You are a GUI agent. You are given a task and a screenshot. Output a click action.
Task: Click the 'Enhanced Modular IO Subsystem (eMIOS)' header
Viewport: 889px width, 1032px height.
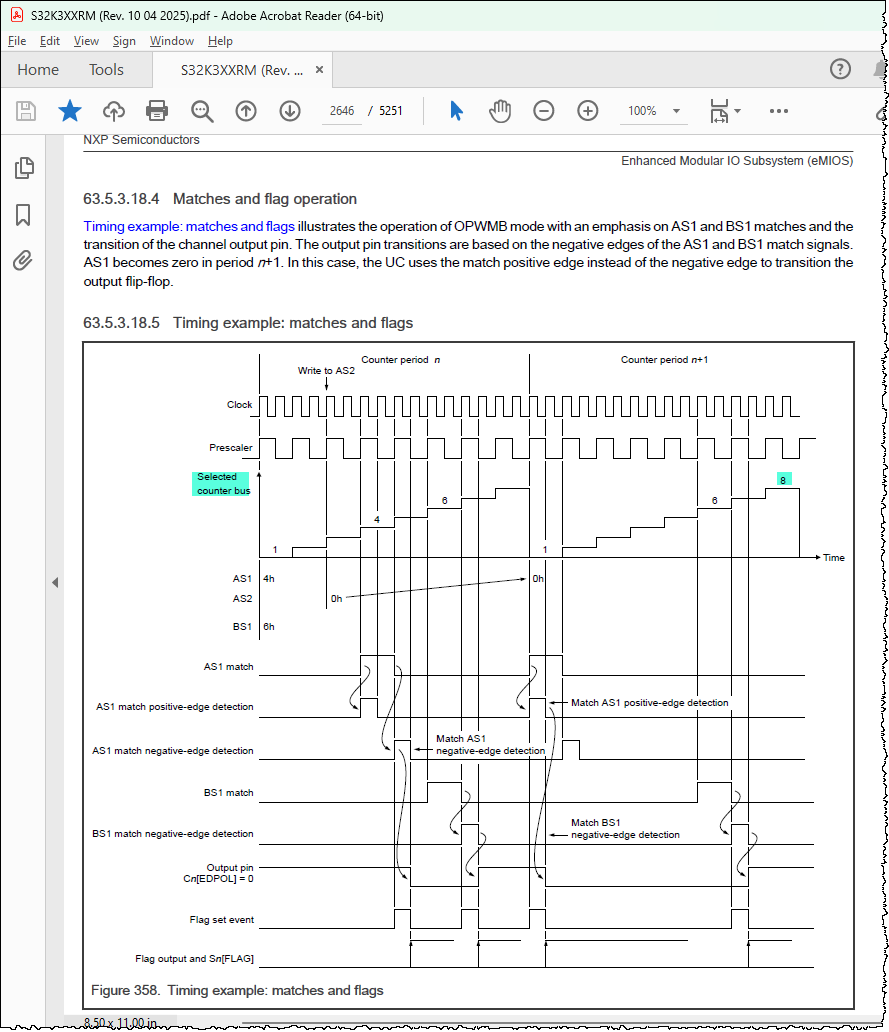click(737, 161)
